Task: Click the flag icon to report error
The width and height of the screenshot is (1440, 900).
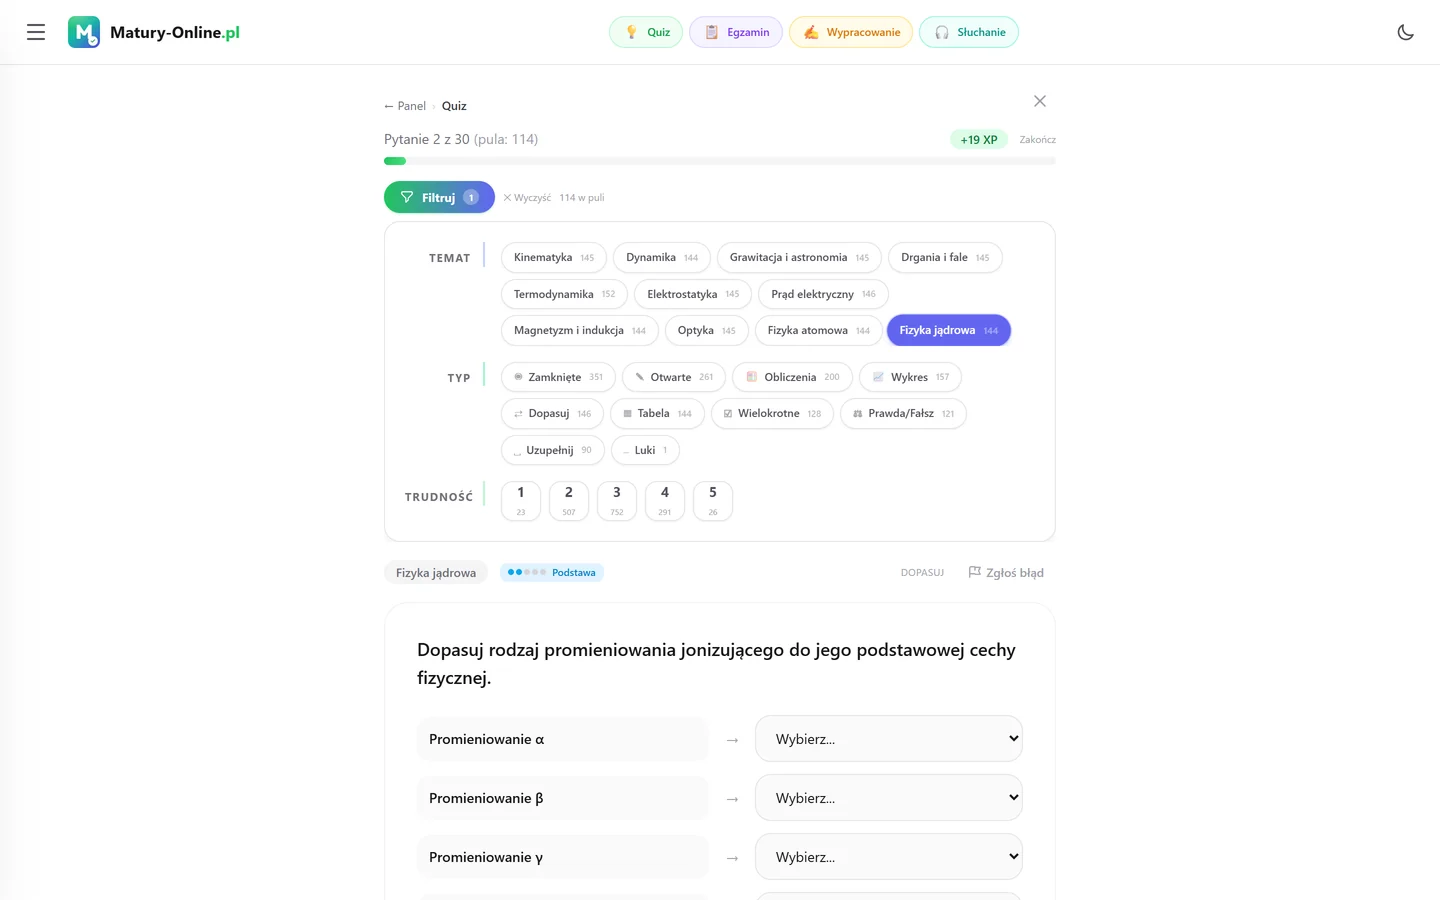Action: 974,572
